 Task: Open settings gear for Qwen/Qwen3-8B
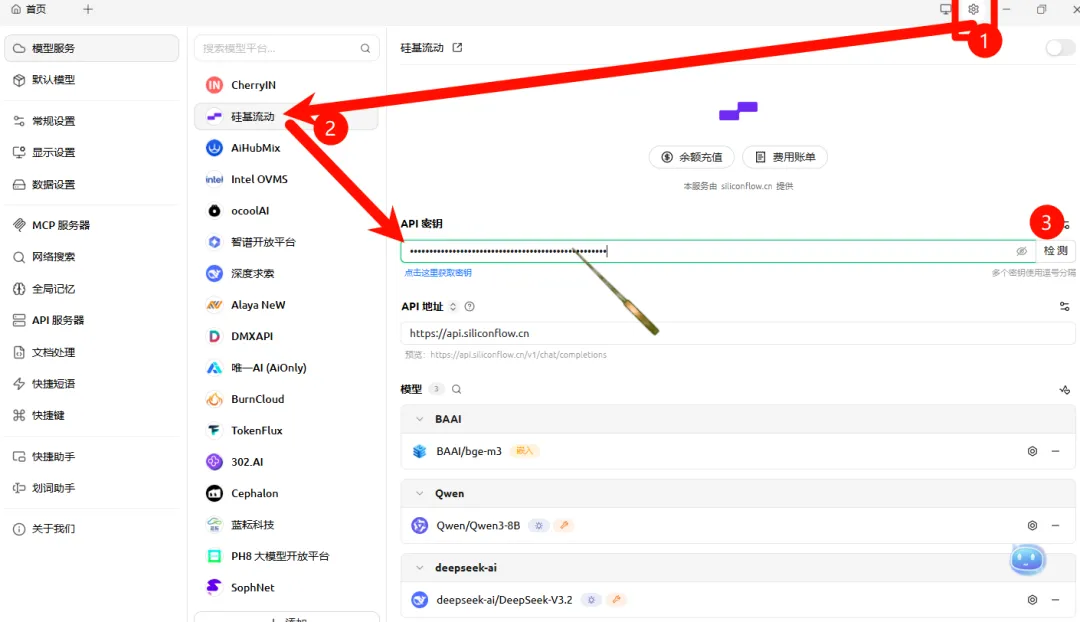1032,526
